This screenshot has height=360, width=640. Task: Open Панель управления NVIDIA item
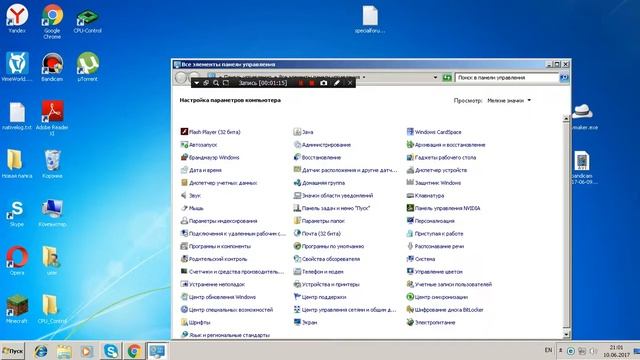pos(443,208)
